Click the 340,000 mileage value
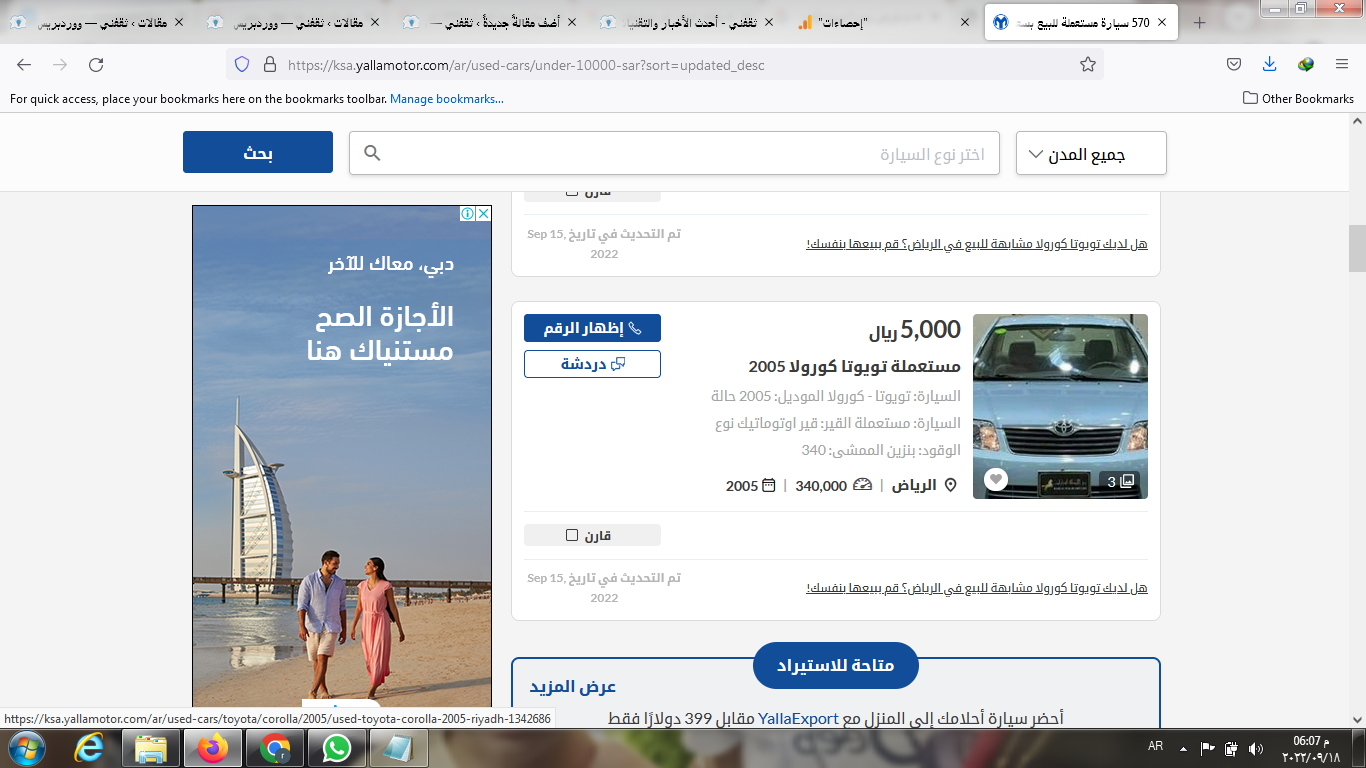The height and width of the screenshot is (768, 1366). point(822,486)
